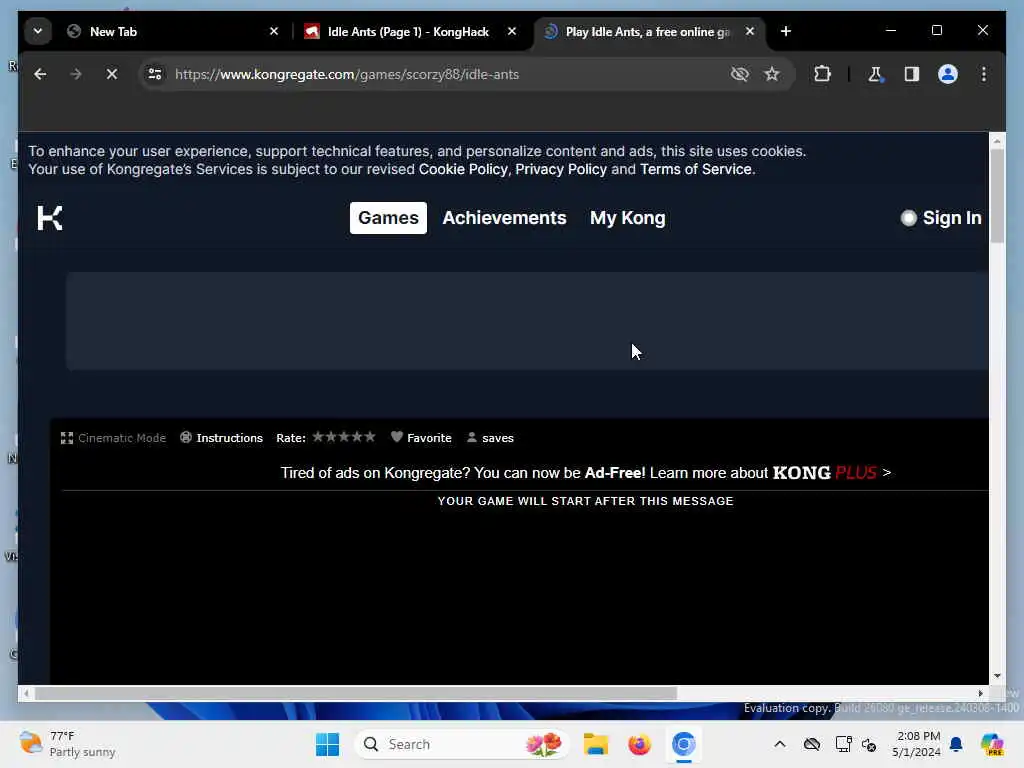Rate the game five stars
Viewport: 1024px width, 768px height.
pyautogui.click(x=370, y=437)
